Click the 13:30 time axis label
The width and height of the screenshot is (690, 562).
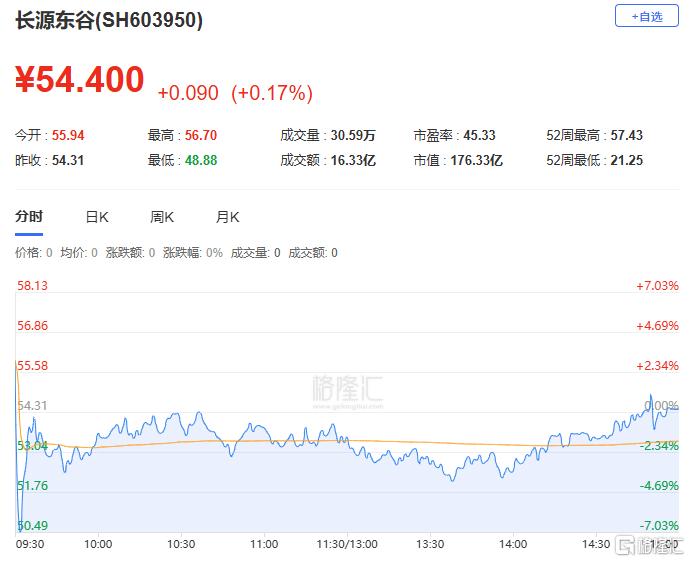(x=430, y=544)
